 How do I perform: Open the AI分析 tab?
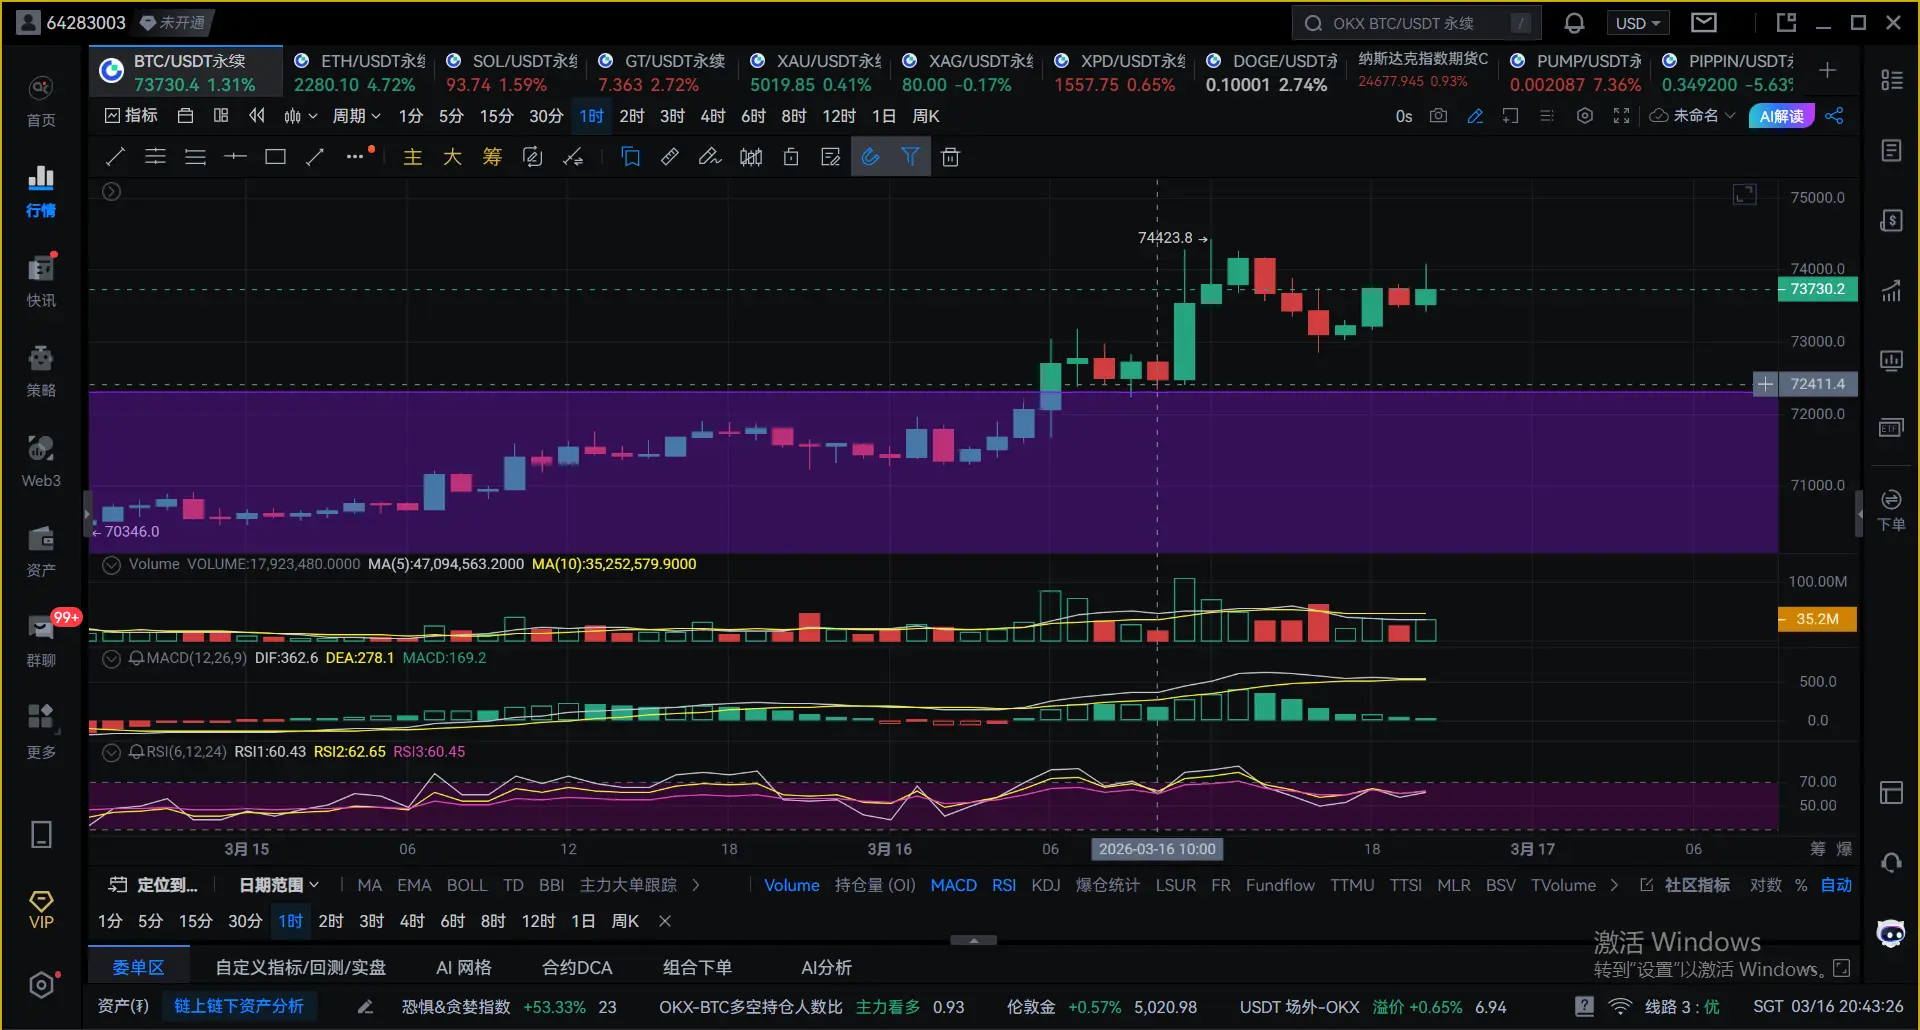827,967
